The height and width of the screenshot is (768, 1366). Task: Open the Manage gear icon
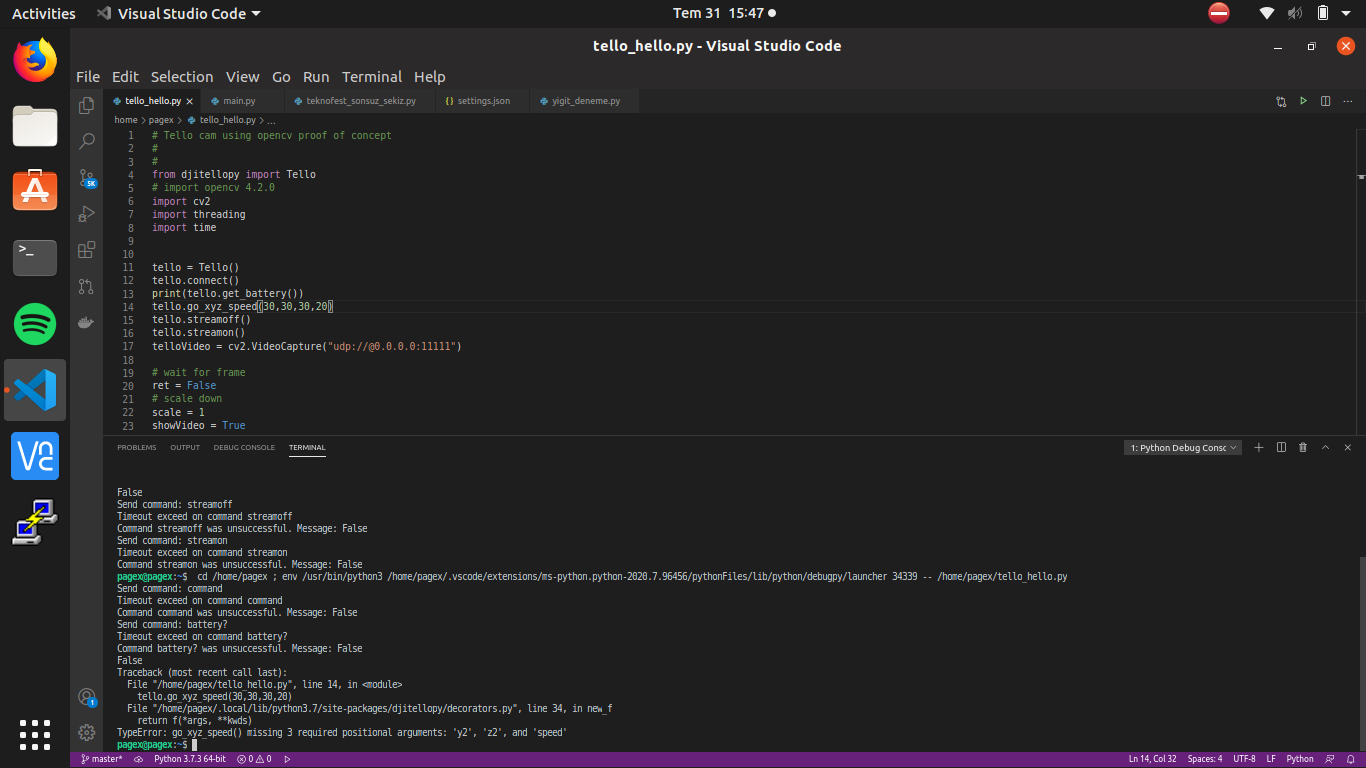click(87, 732)
